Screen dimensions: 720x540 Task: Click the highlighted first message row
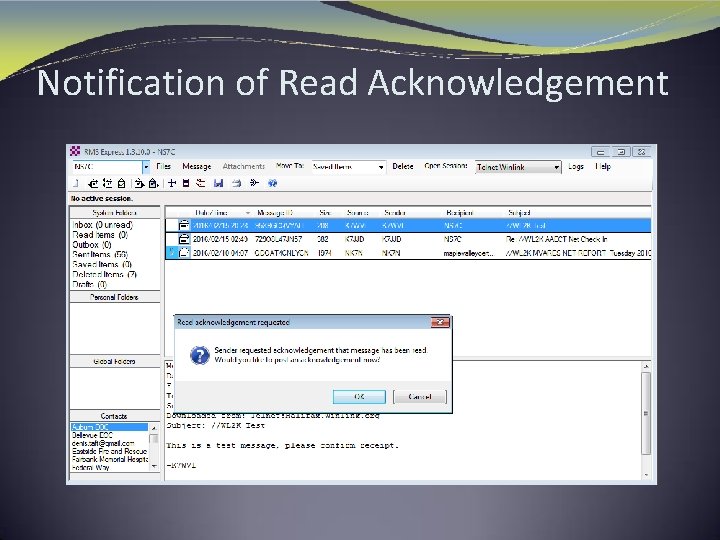pos(408,225)
